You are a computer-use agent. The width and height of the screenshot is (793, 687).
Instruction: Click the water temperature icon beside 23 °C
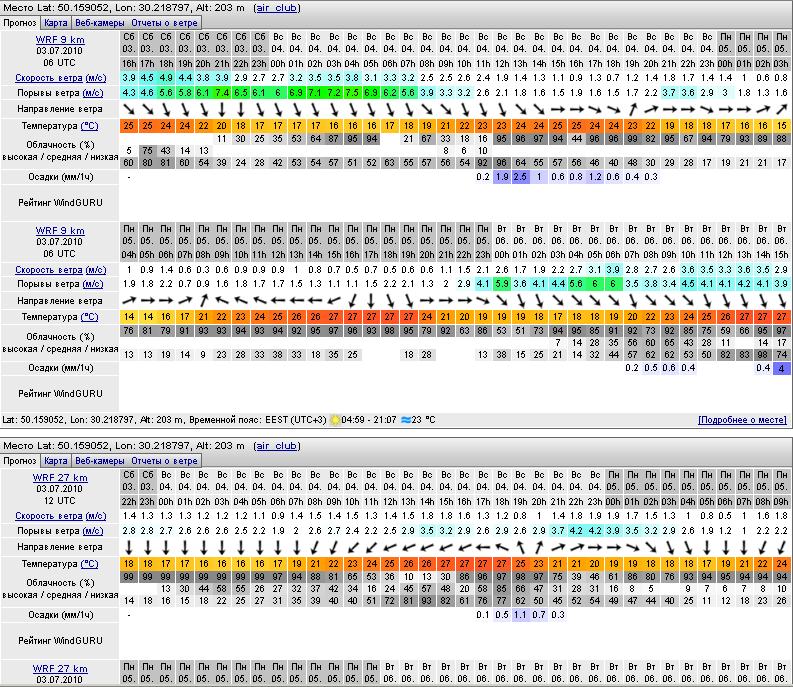point(405,421)
